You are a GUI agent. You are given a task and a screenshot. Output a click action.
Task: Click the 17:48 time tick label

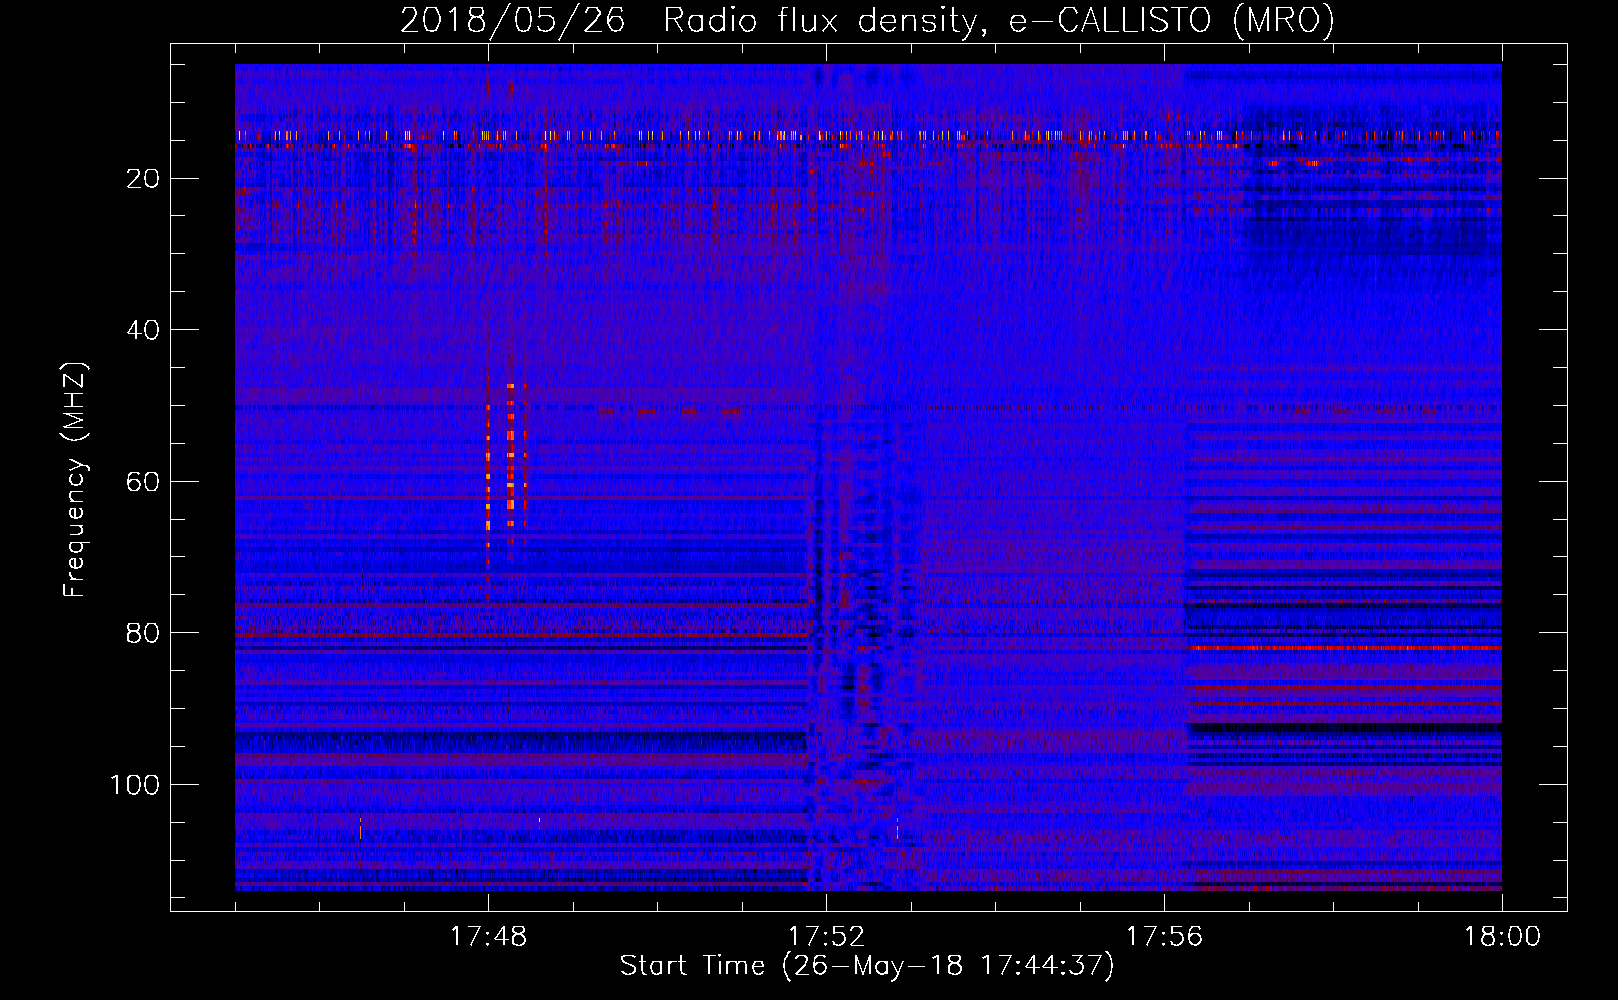coord(488,936)
